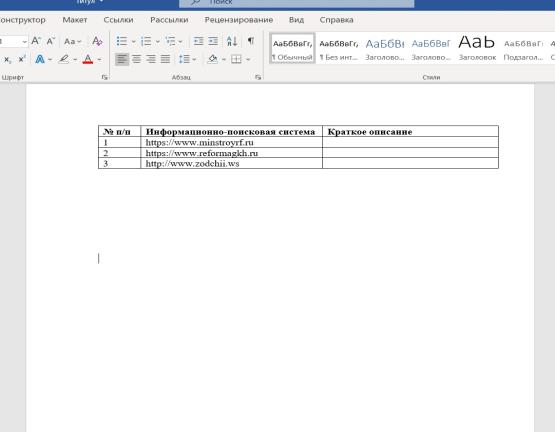Increase font size with the large A icon

36,41
